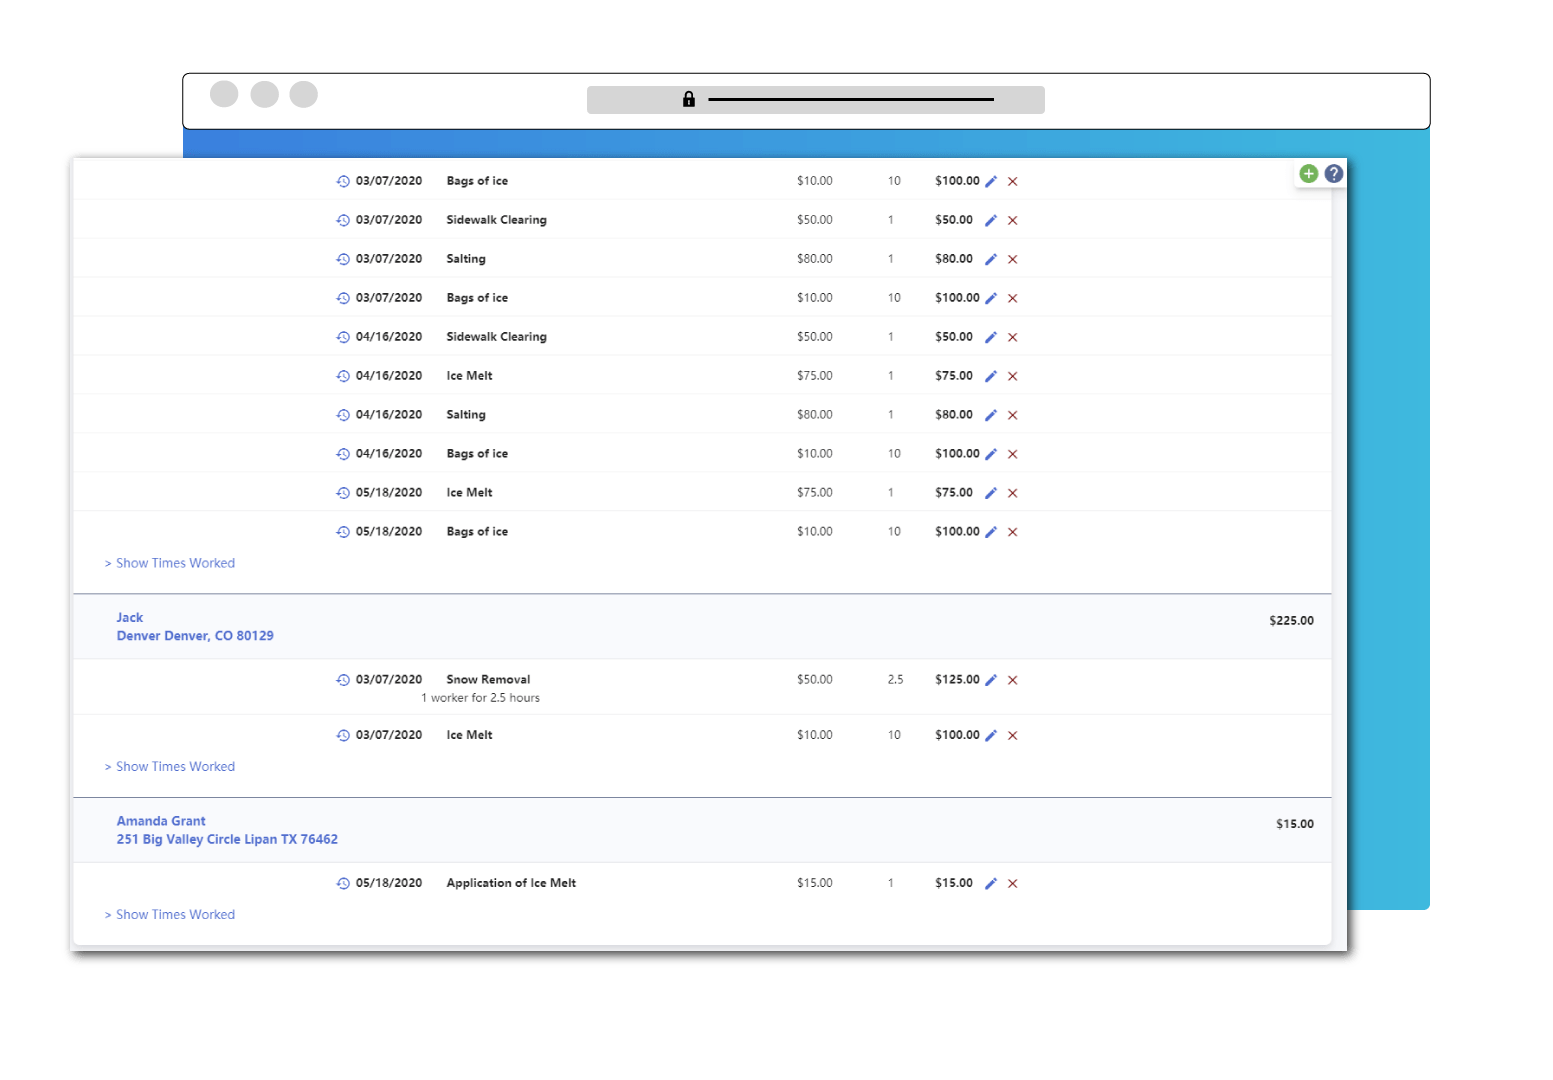View history for 04/16/2020 Salting entry

343,415
